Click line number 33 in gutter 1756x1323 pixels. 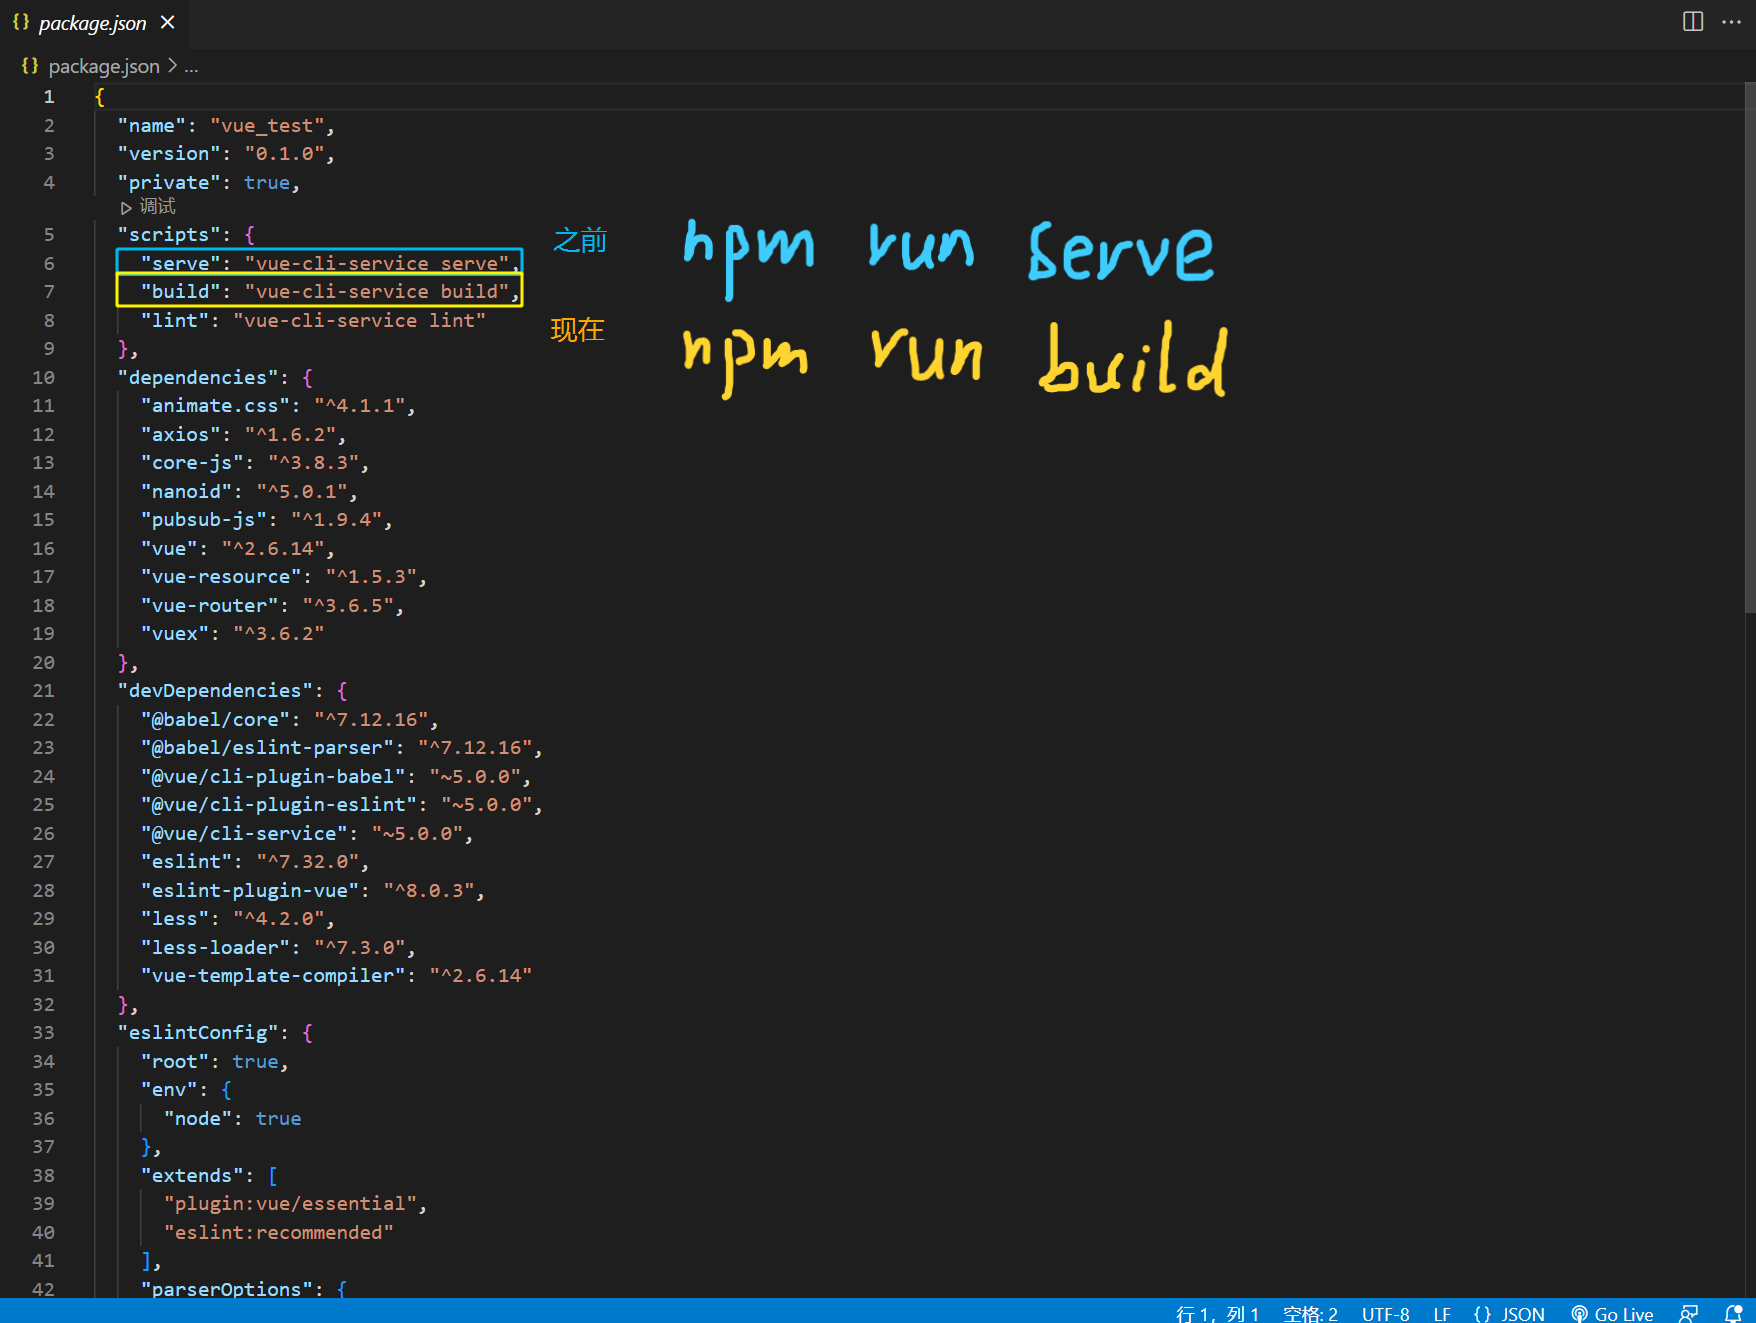click(43, 1032)
